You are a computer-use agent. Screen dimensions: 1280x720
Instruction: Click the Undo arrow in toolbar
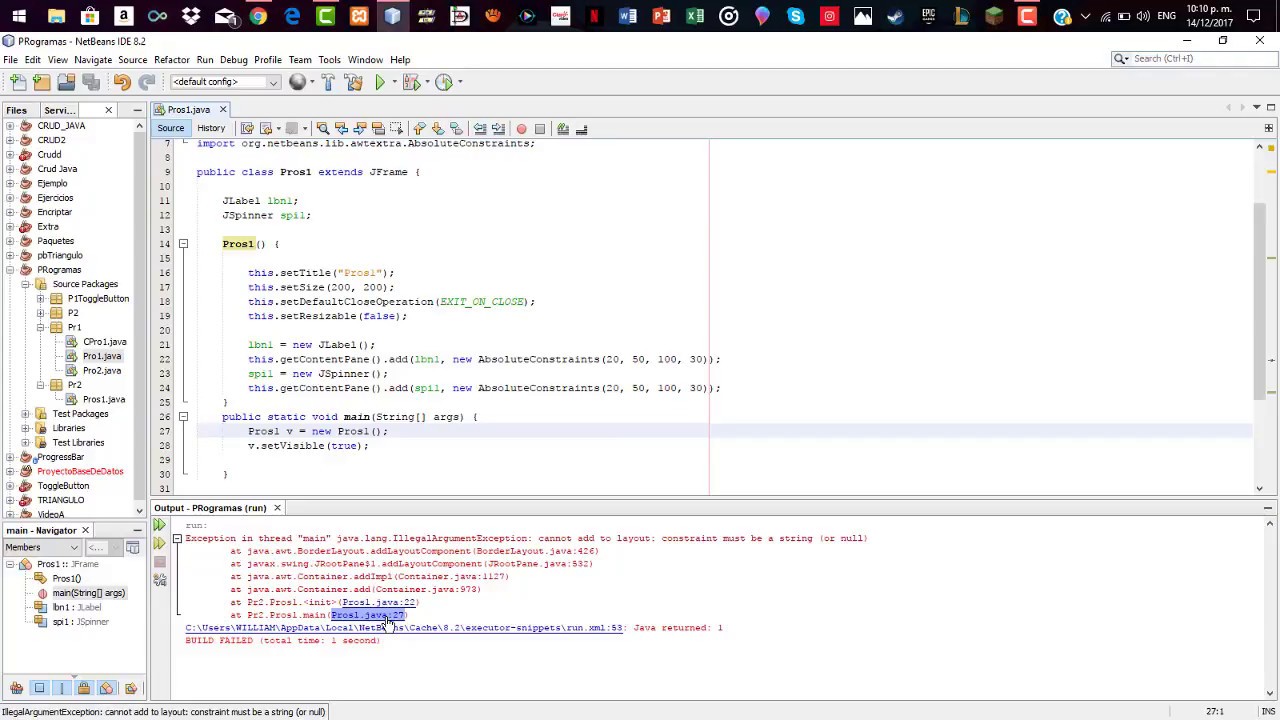122,82
